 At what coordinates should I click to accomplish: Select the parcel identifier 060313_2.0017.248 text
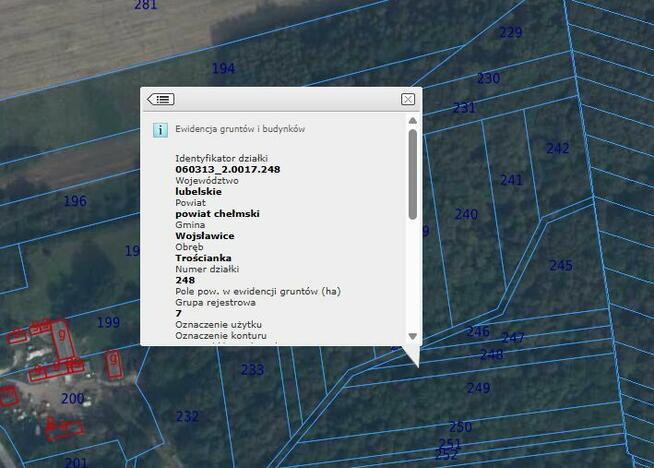[x=227, y=169]
